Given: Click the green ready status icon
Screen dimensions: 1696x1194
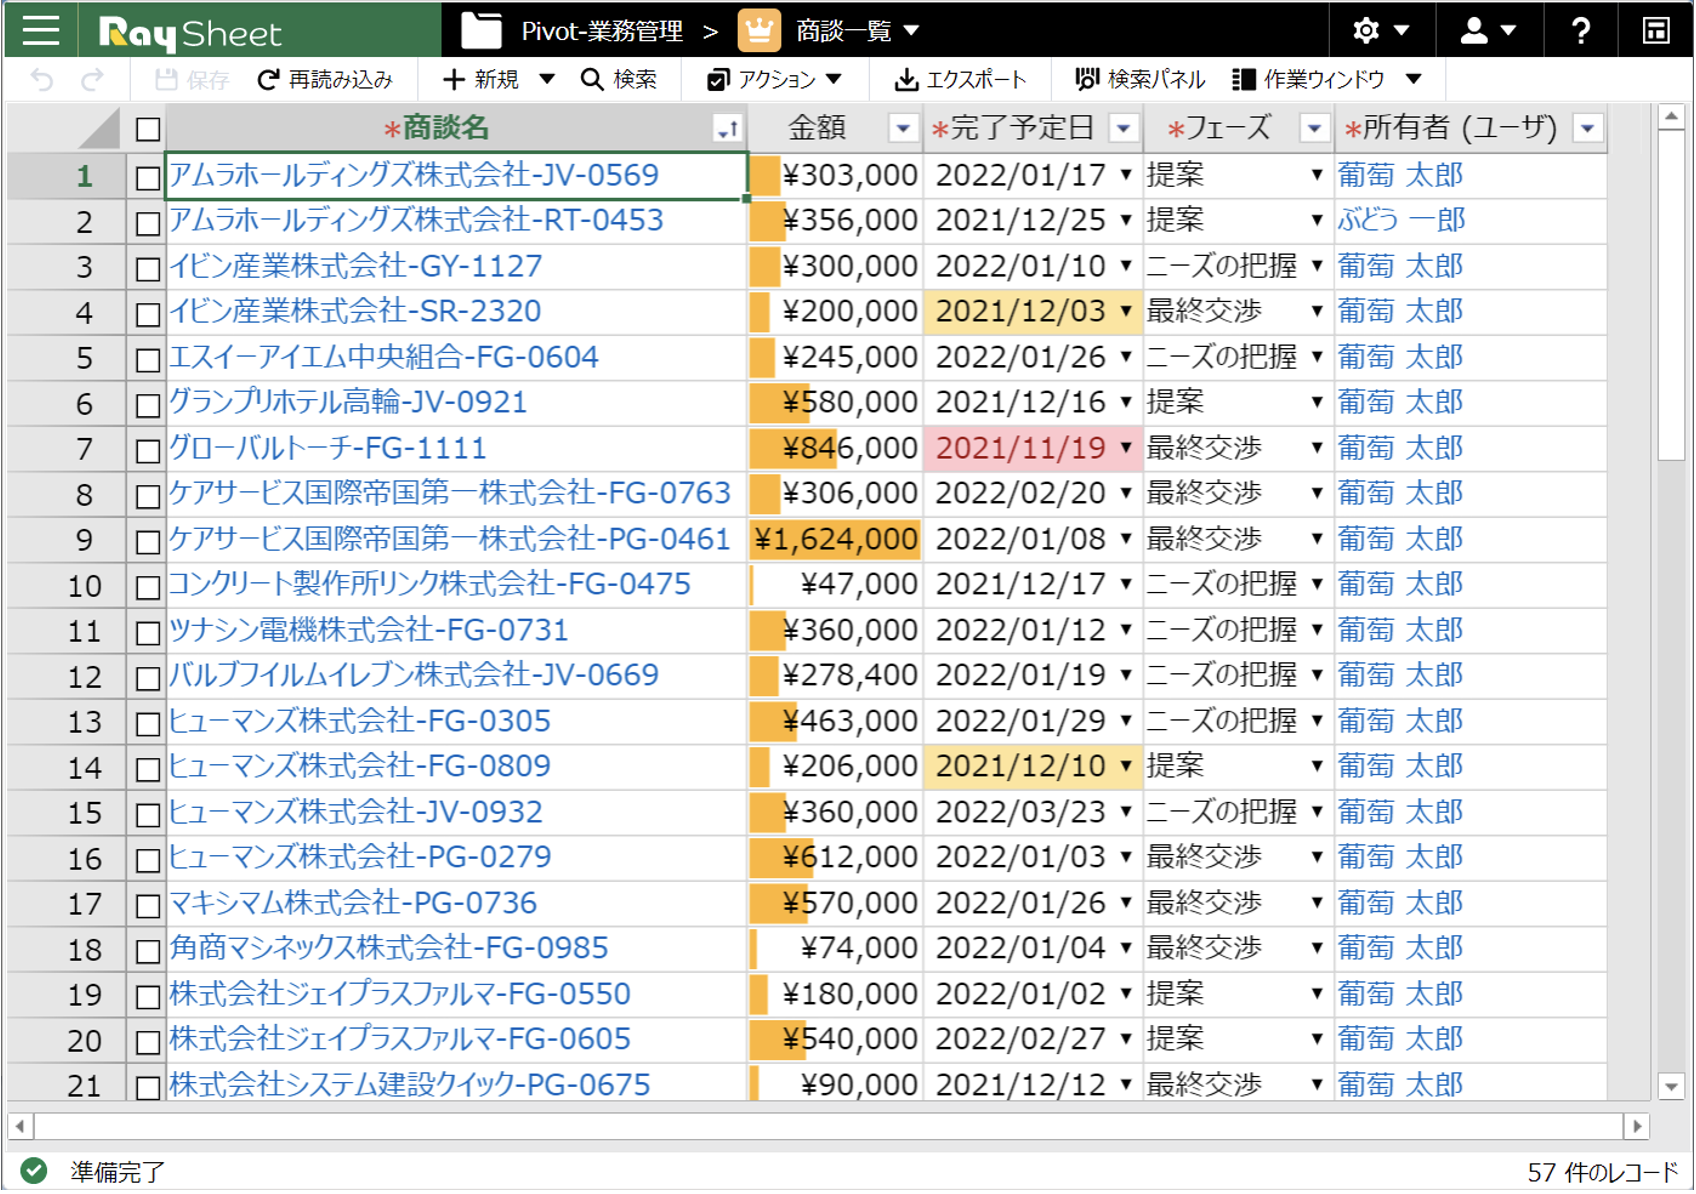Looking at the screenshot, I should click(x=34, y=1170).
